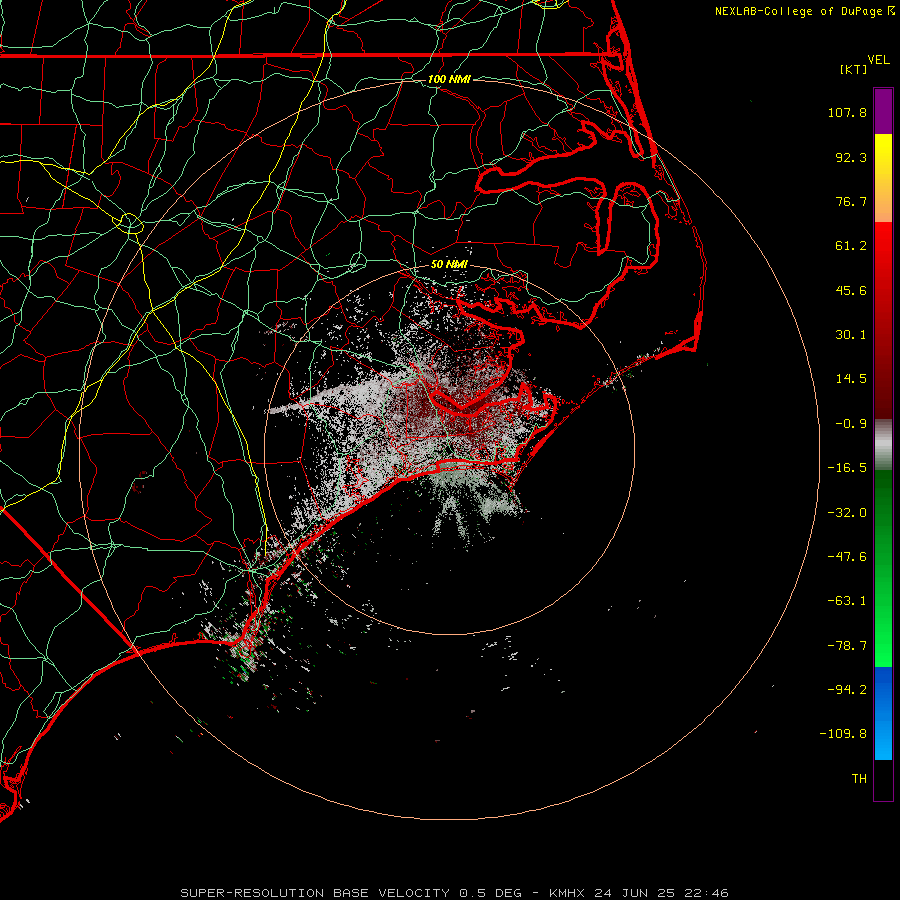Click the 45.6 legend value
This screenshot has height=900, width=900.
[851, 290]
